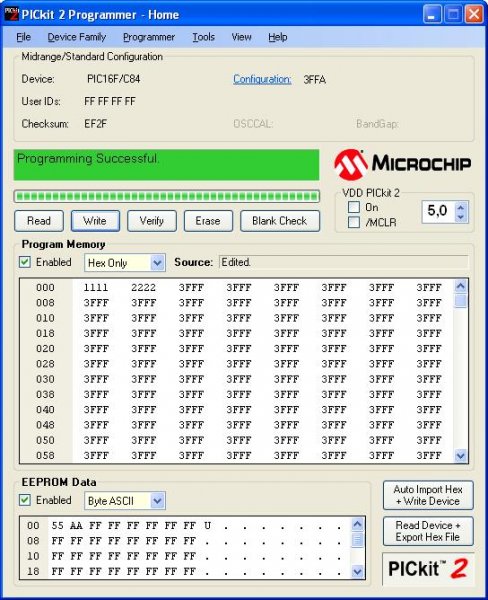Click the EEPROM ASCII character U

tap(207, 525)
